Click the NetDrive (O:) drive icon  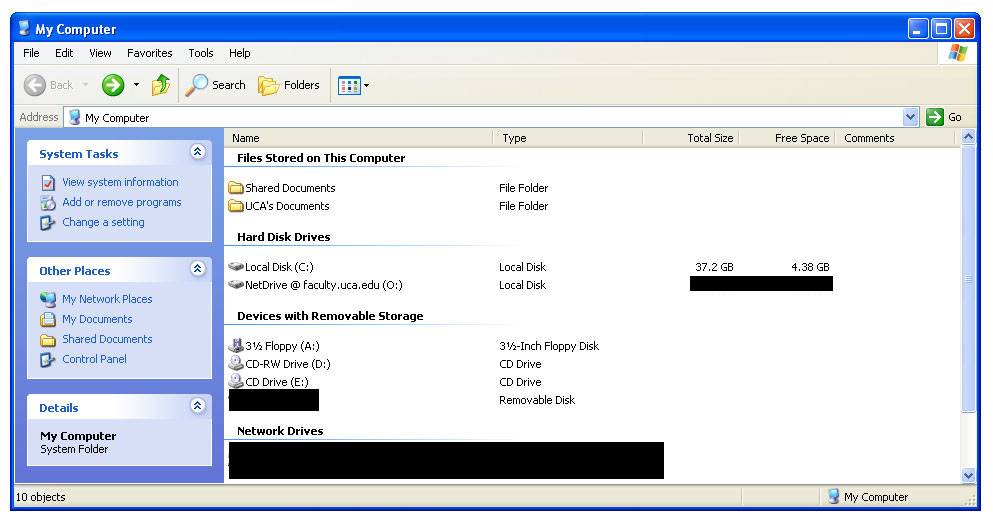(x=236, y=285)
